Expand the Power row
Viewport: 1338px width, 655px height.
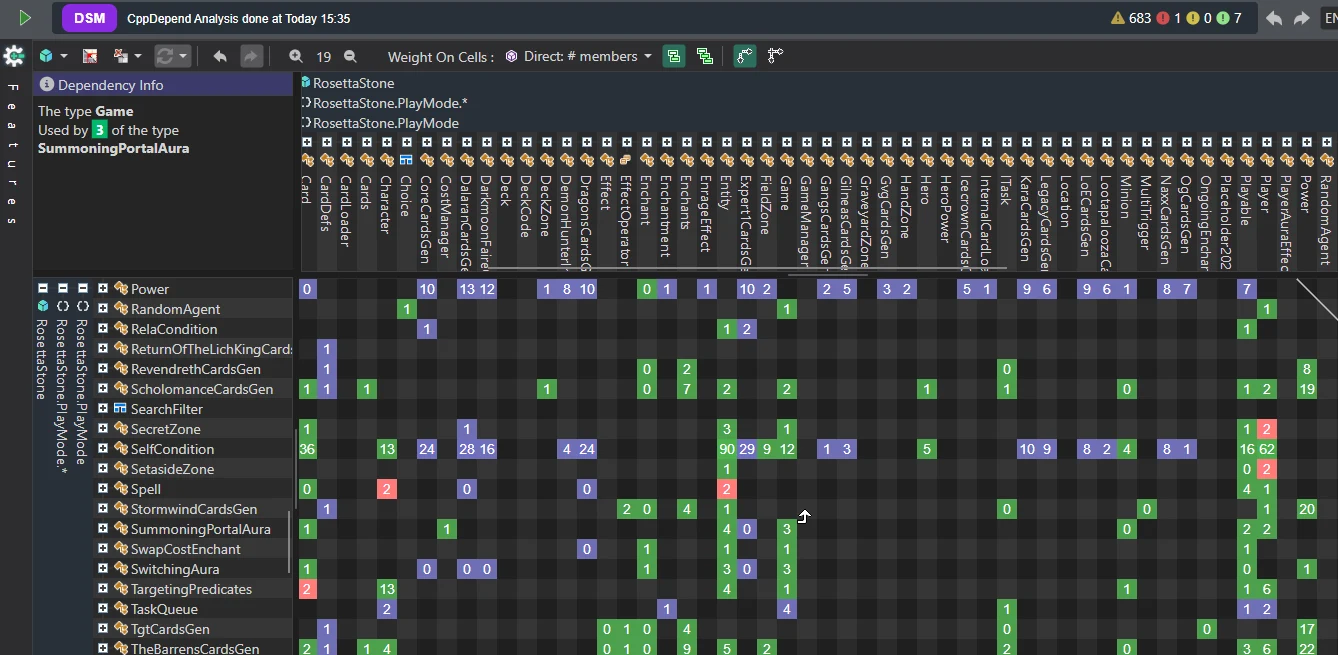pos(102,289)
